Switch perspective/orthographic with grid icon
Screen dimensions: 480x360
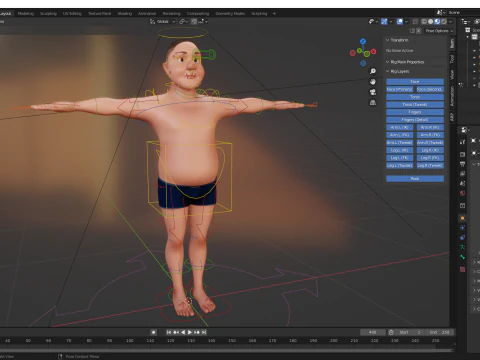373,103
